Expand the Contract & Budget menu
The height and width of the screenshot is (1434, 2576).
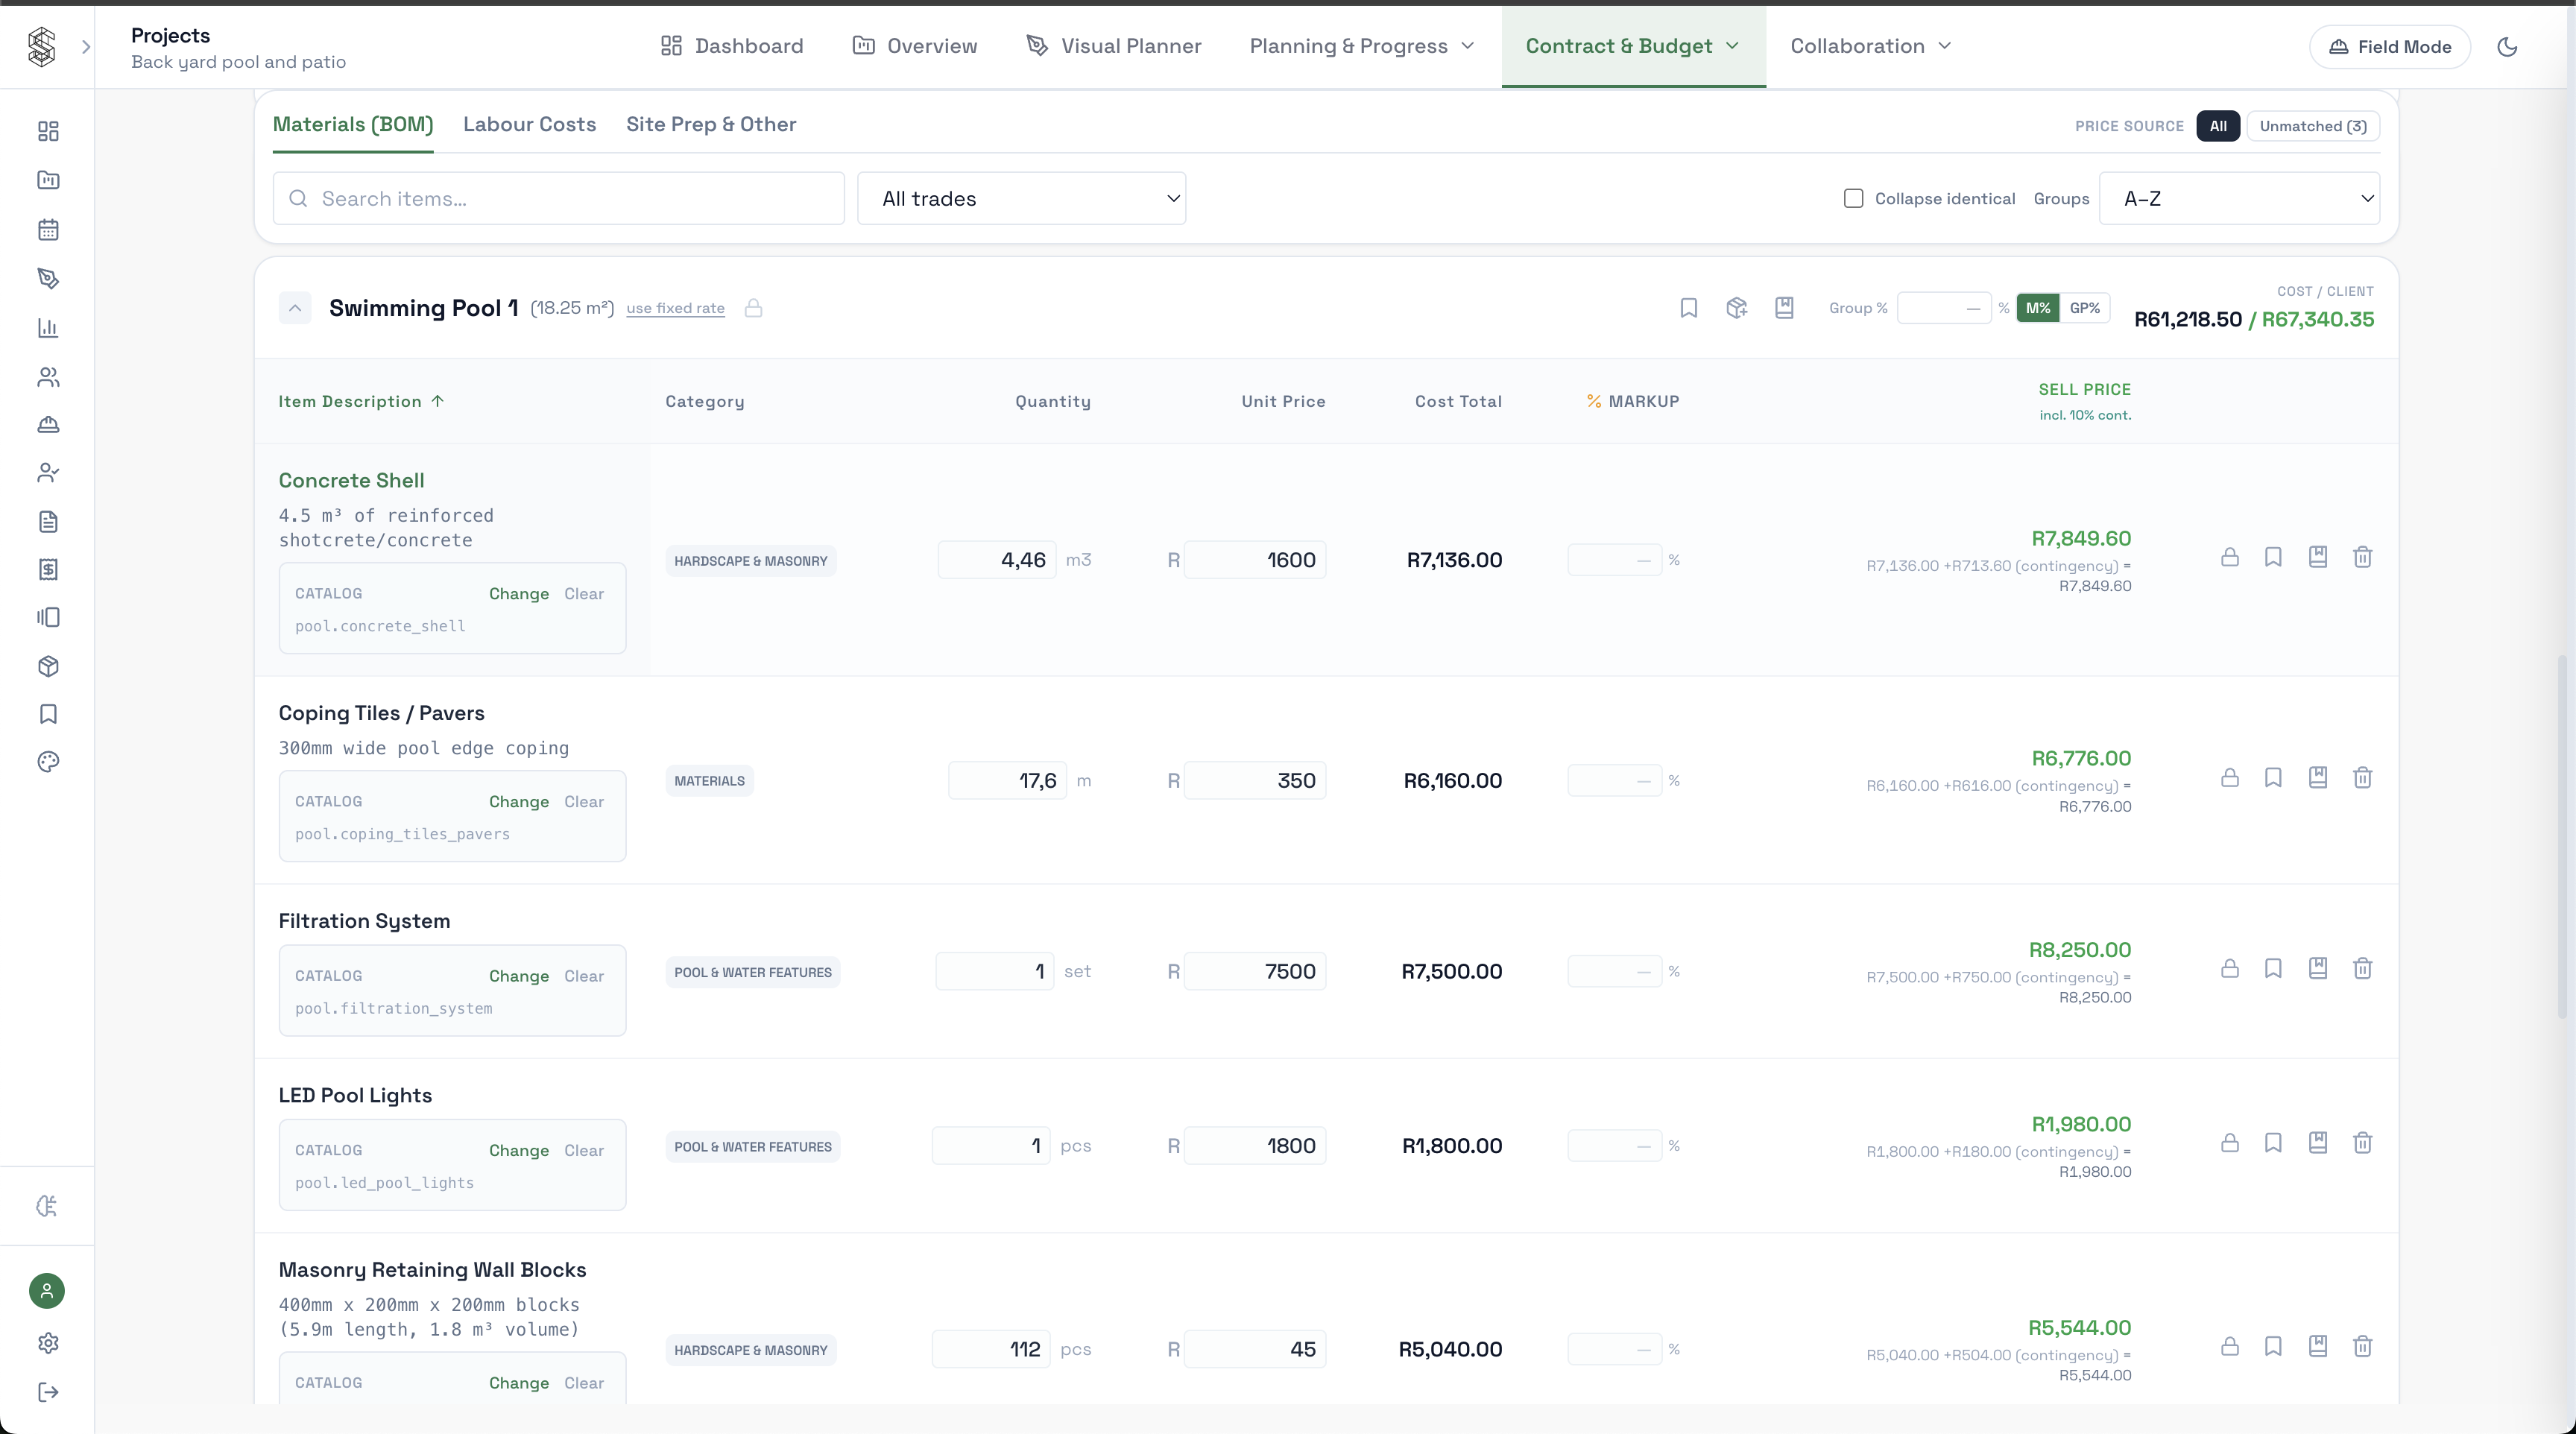[x=1633, y=46]
